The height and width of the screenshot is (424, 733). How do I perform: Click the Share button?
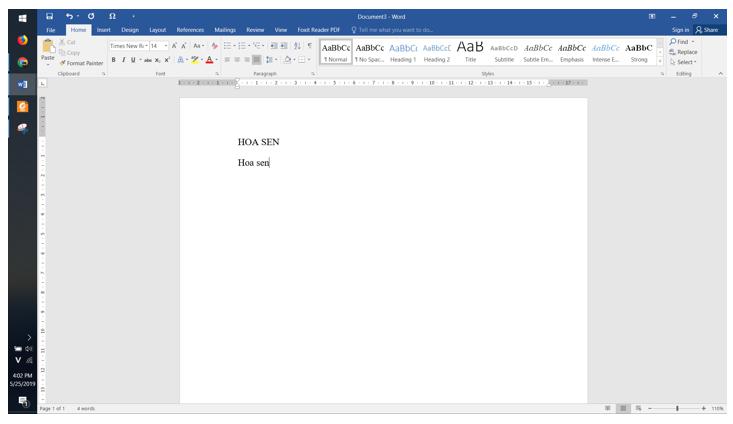pyautogui.click(x=707, y=30)
